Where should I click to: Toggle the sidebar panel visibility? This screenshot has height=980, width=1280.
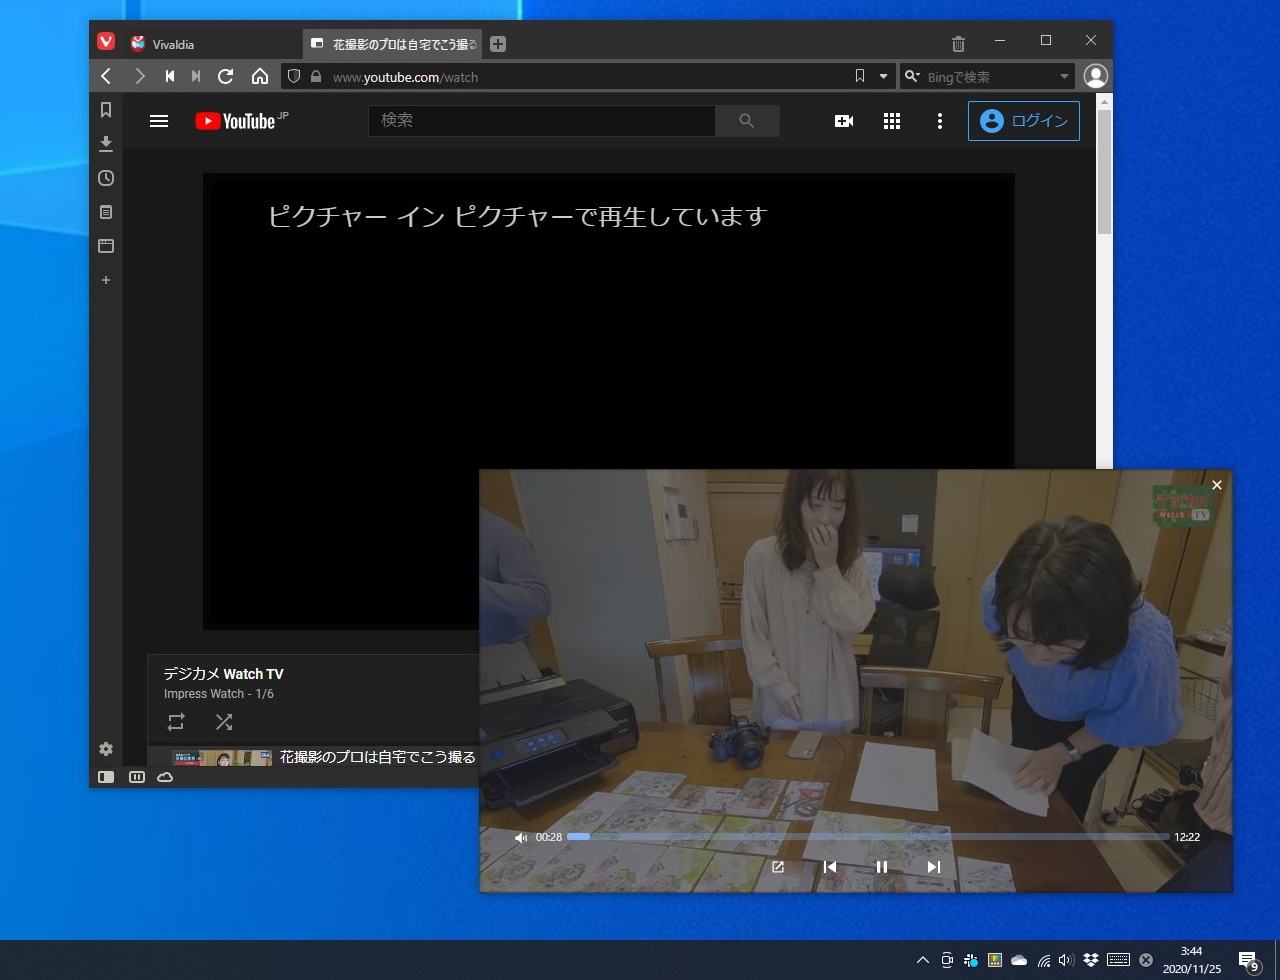click(x=106, y=777)
